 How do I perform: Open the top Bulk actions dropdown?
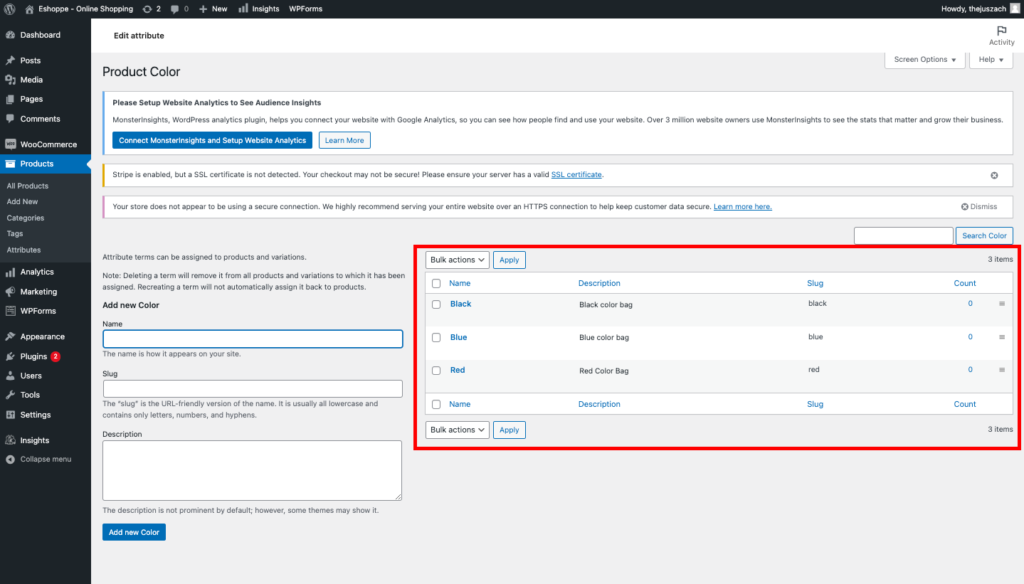[457, 260]
